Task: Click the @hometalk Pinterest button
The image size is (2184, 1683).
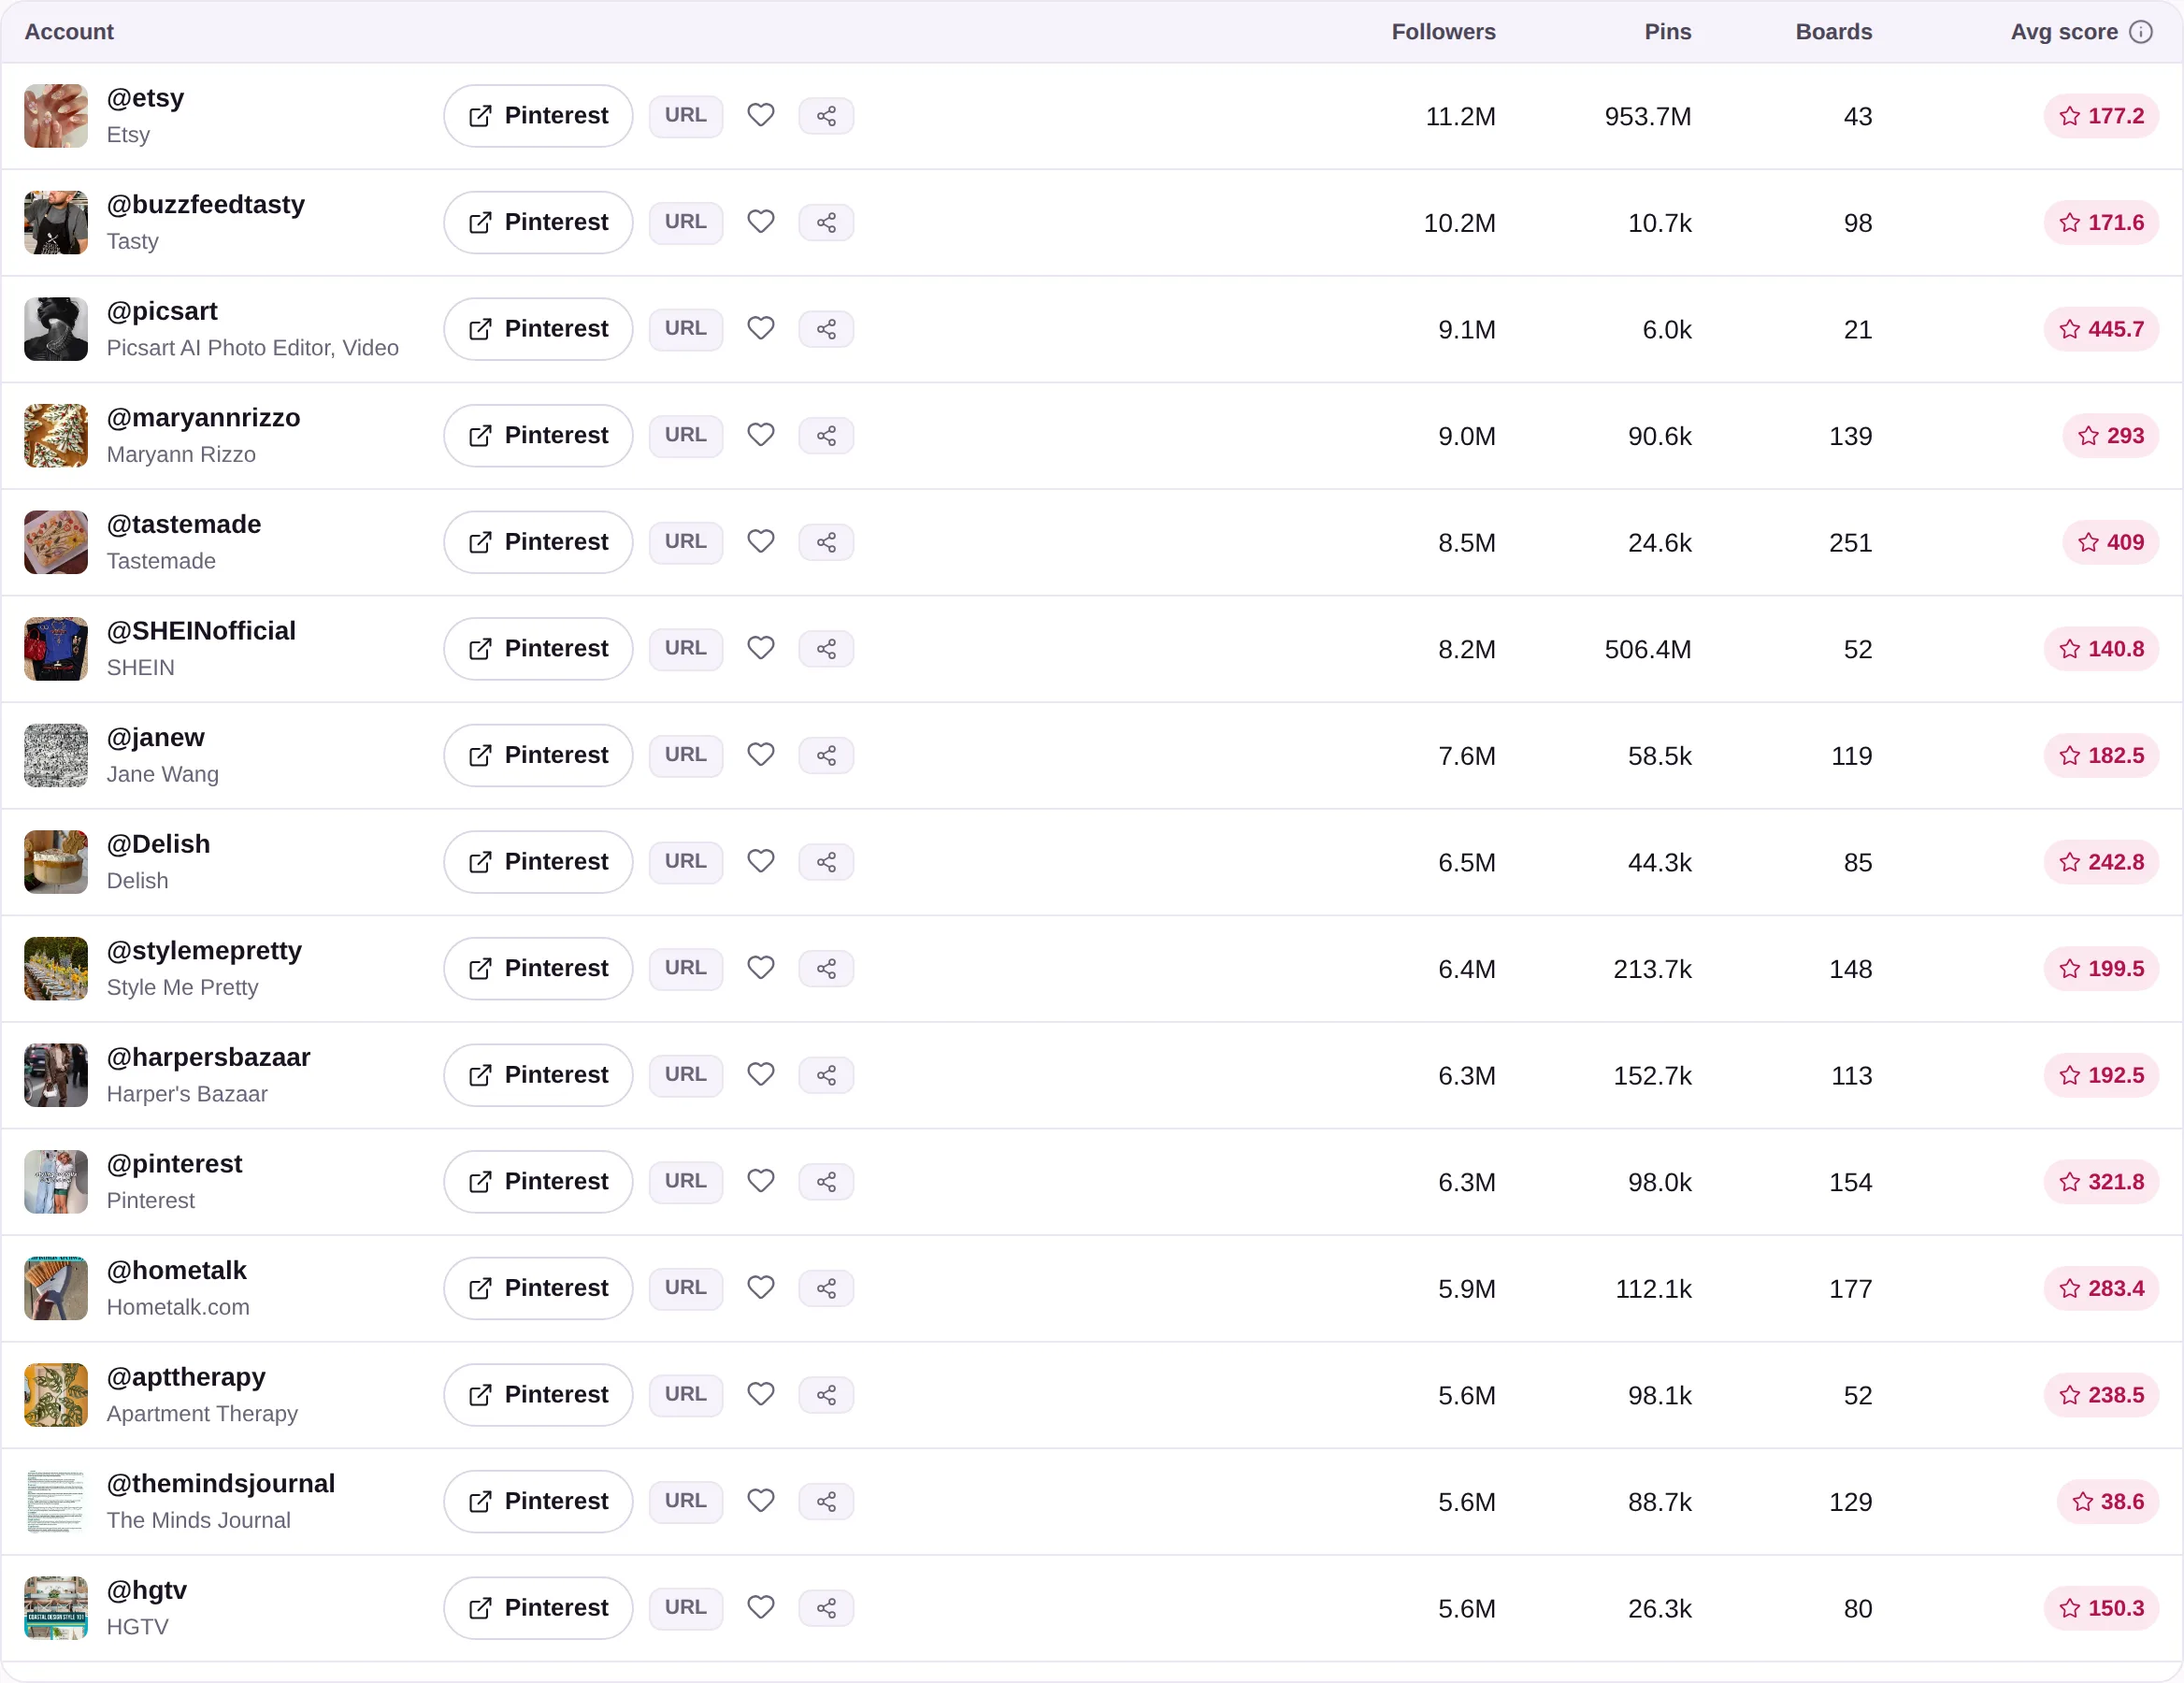Action: pyautogui.click(x=538, y=1288)
